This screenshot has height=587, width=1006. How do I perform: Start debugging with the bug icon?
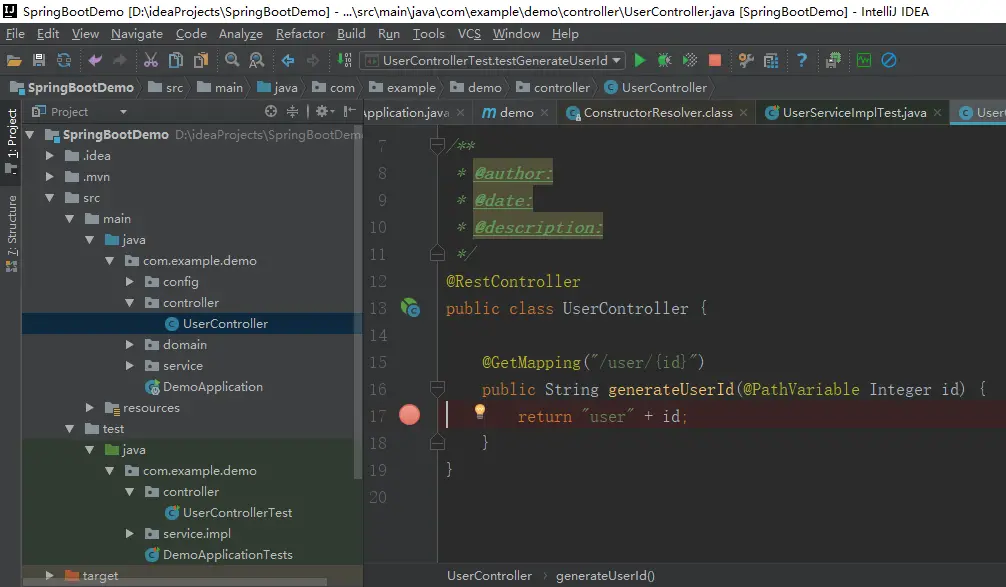tap(665, 60)
